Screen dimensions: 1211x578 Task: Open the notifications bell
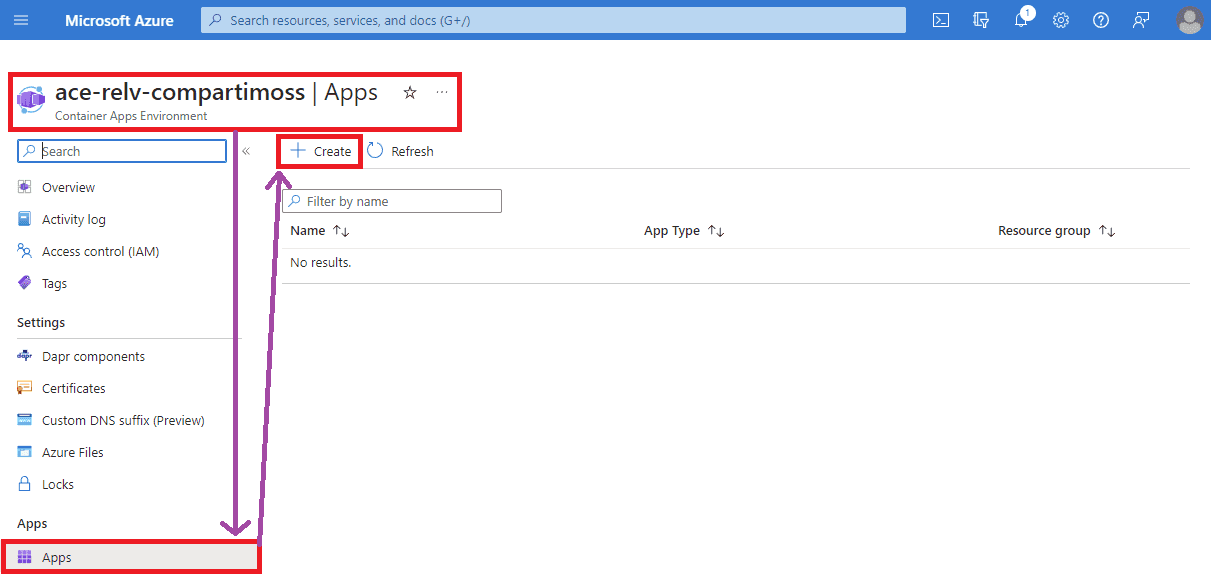[1021, 20]
